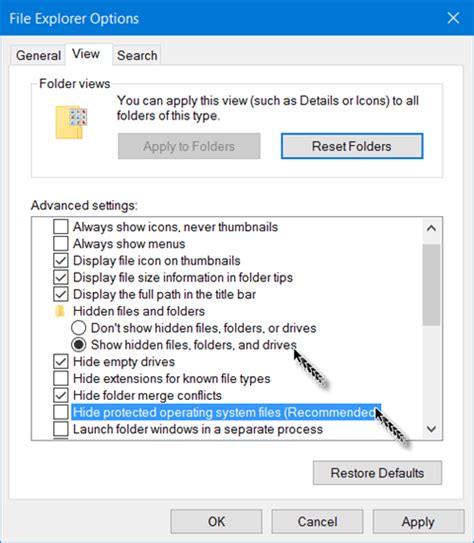Viewport: 474px width, 543px height.
Task: Click the Hidden files and folders label
Action: click(x=139, y=311)
